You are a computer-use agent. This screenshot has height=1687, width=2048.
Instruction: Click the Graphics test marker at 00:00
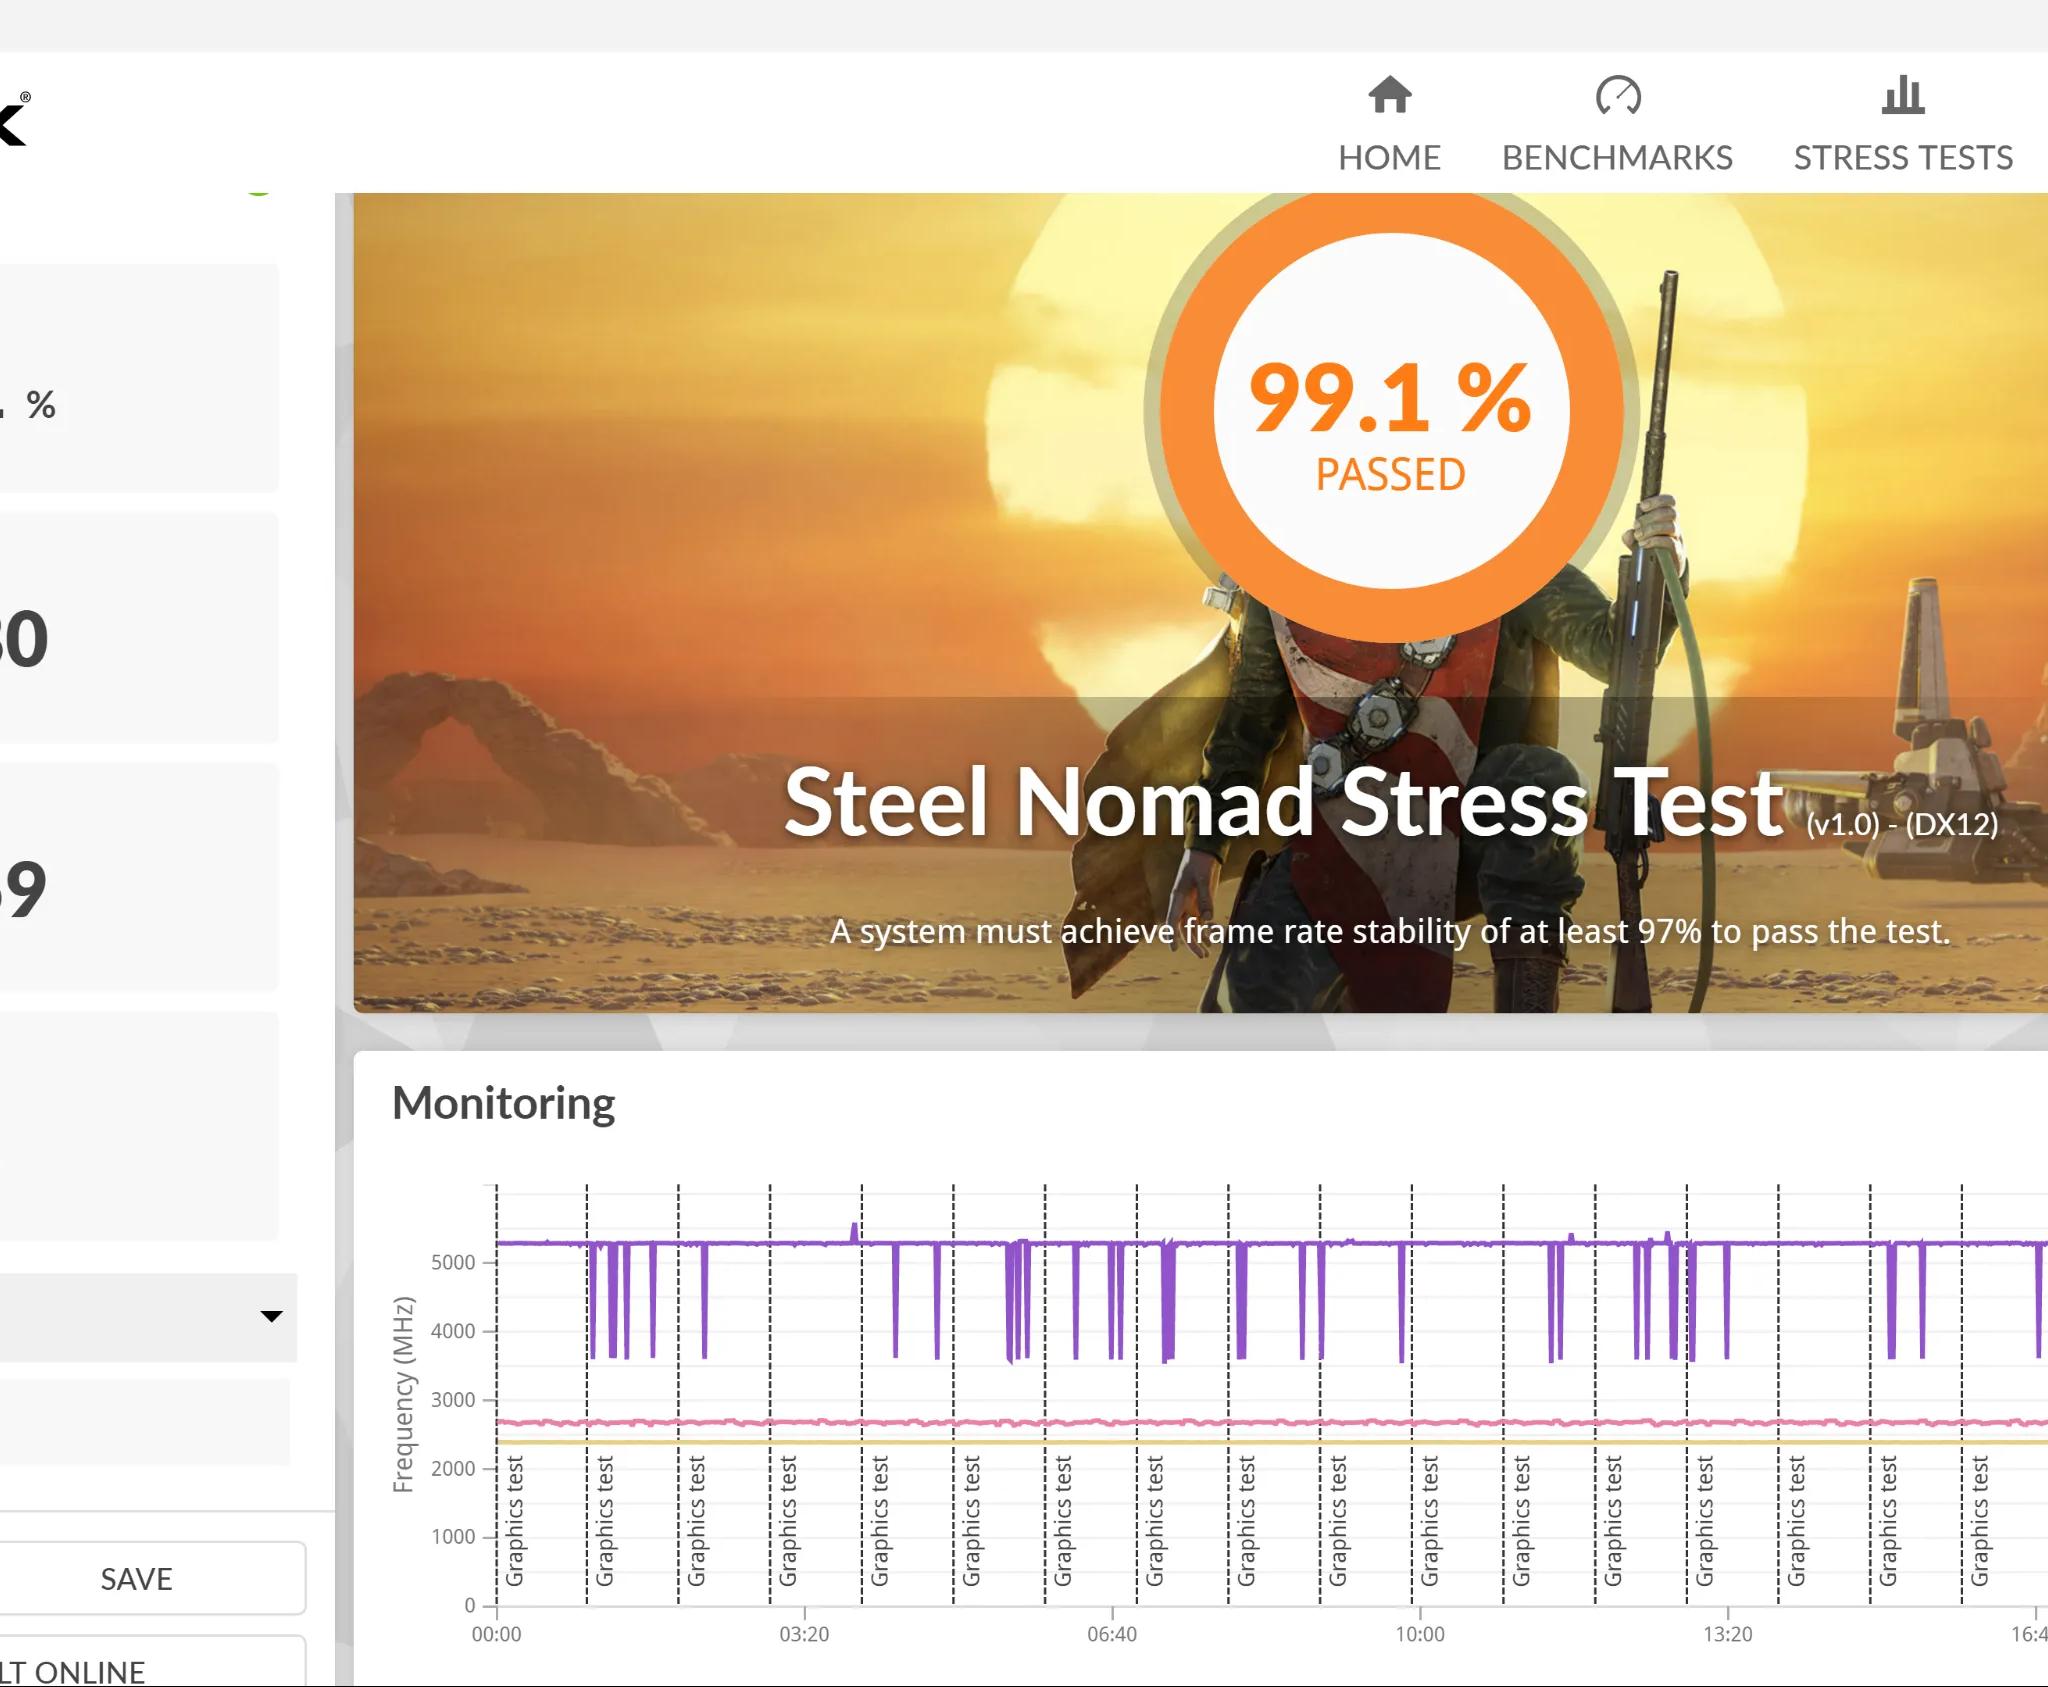[514, 1521]
